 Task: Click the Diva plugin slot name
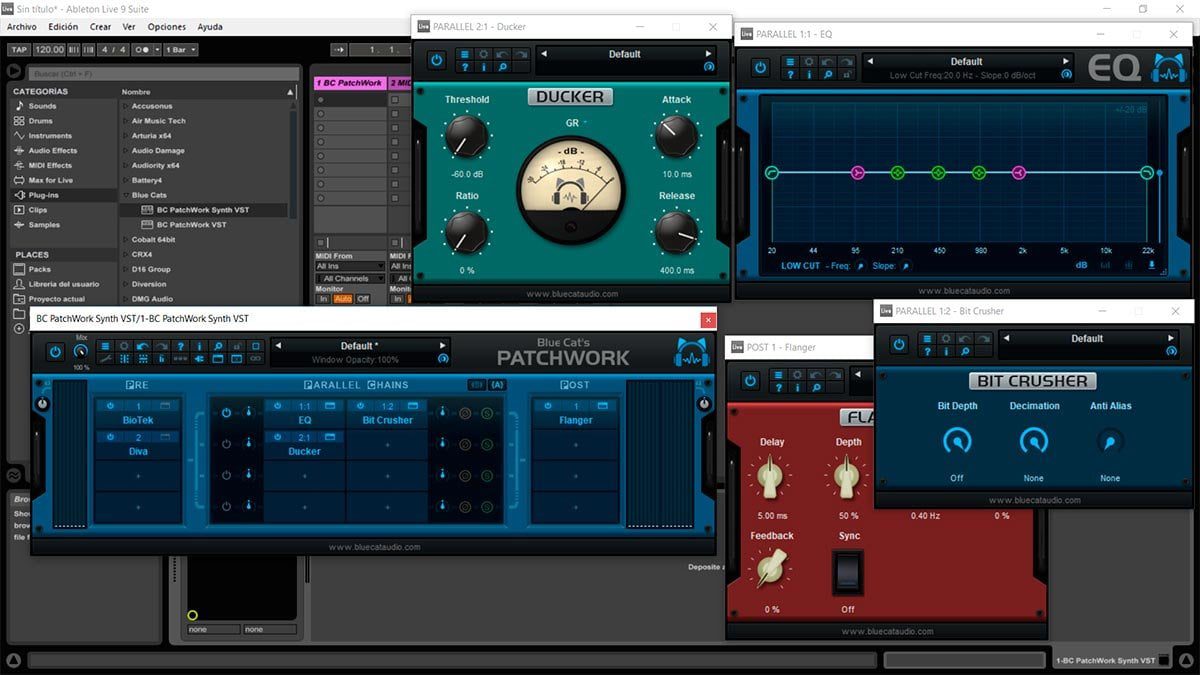pos(138,451)
